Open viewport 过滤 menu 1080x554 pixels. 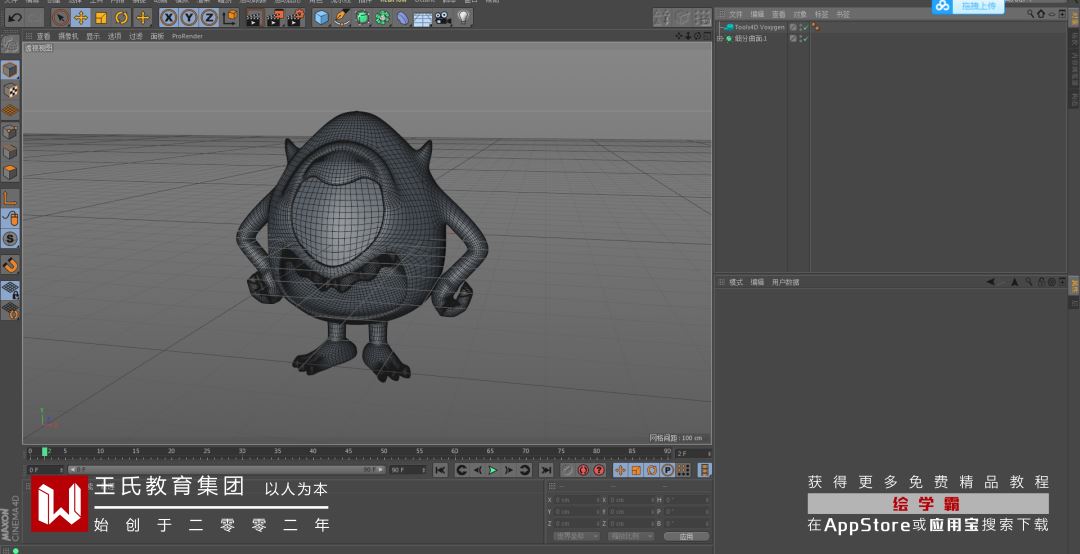(136, 36)
